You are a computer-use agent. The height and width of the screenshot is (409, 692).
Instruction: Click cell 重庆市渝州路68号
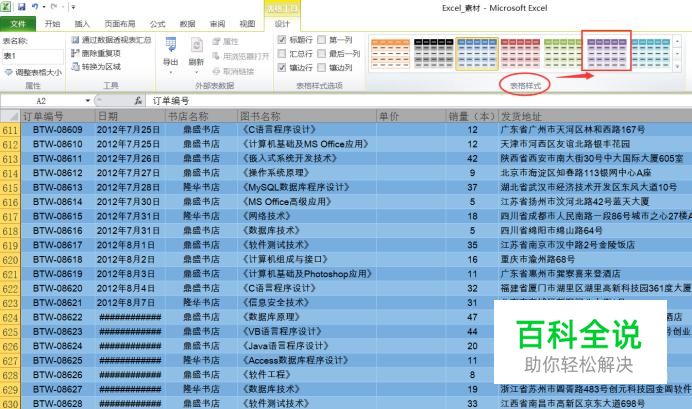[x=595, y=259]
